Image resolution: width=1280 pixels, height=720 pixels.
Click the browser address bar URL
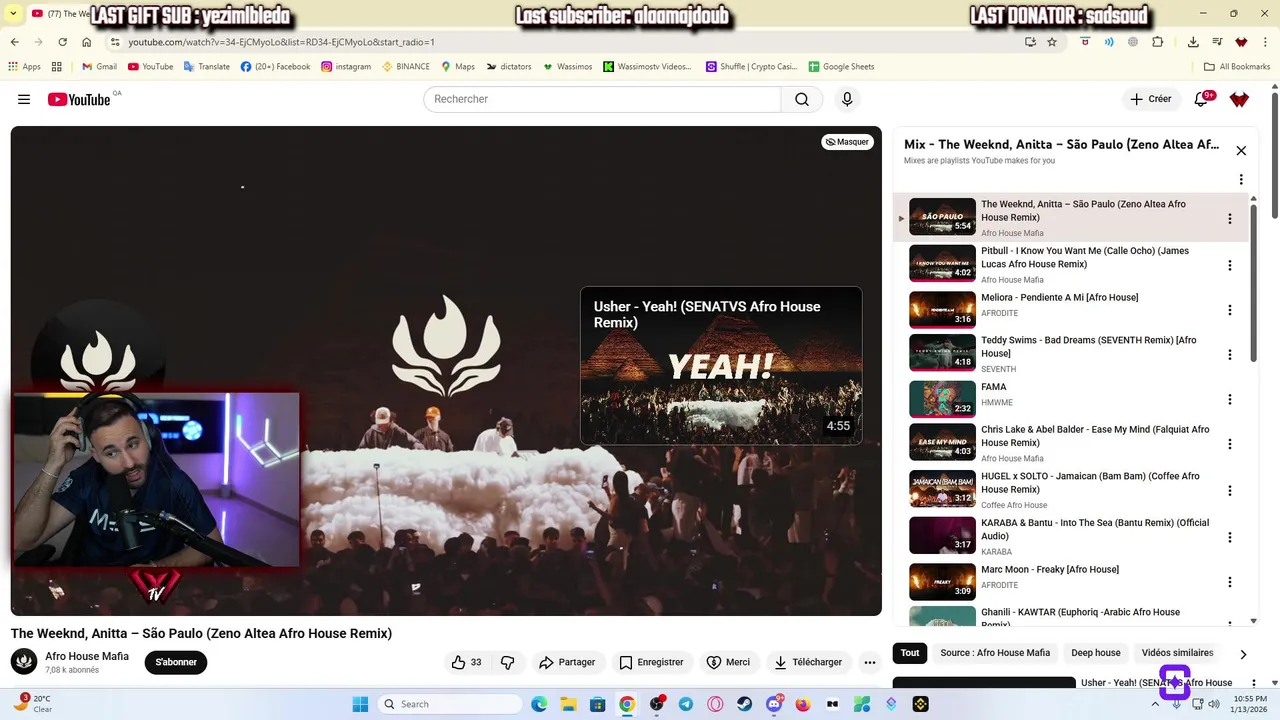click(x=281, y=42)
